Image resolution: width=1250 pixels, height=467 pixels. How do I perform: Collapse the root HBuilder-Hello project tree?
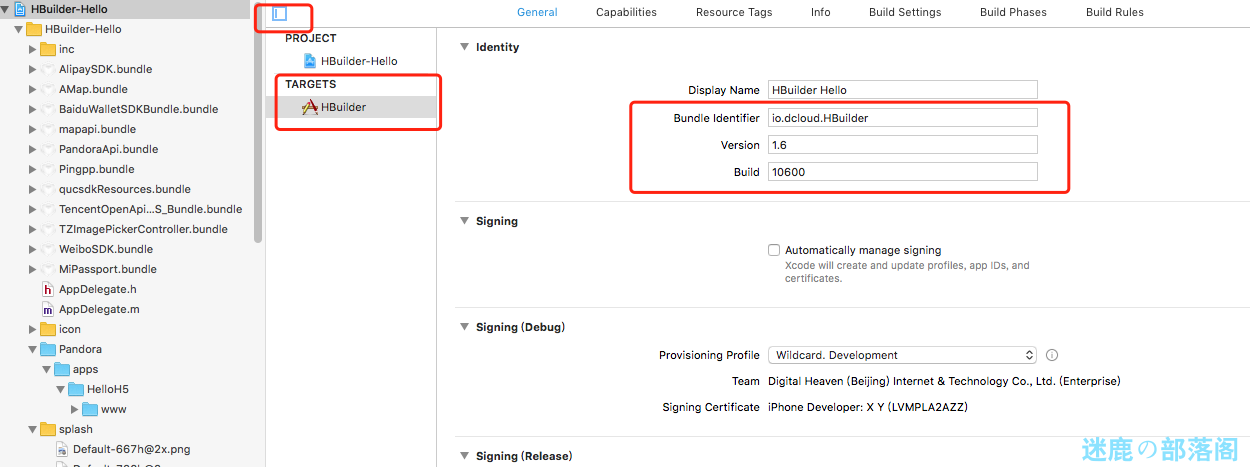tap(6, 9)
